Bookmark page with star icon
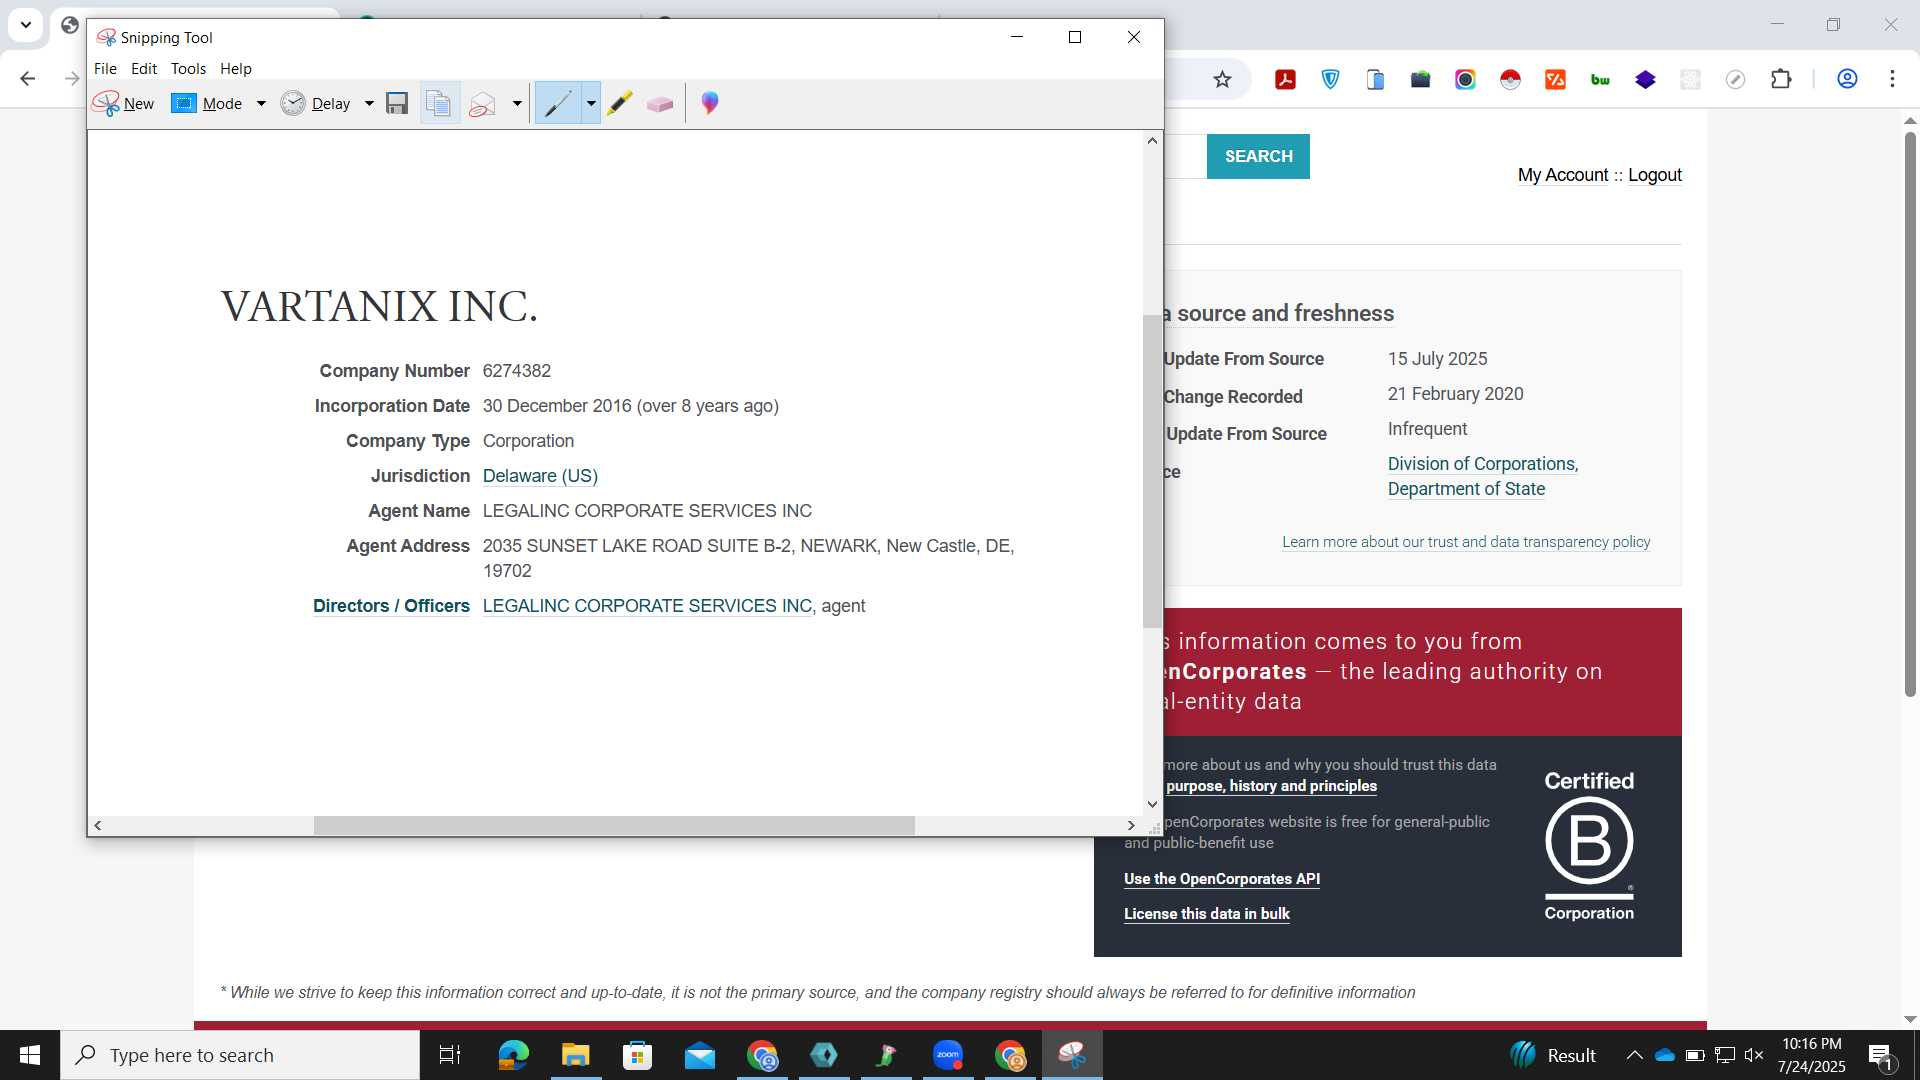Image resolution: width=1920 pixels, height=1080 pixels. point(1222,79)
